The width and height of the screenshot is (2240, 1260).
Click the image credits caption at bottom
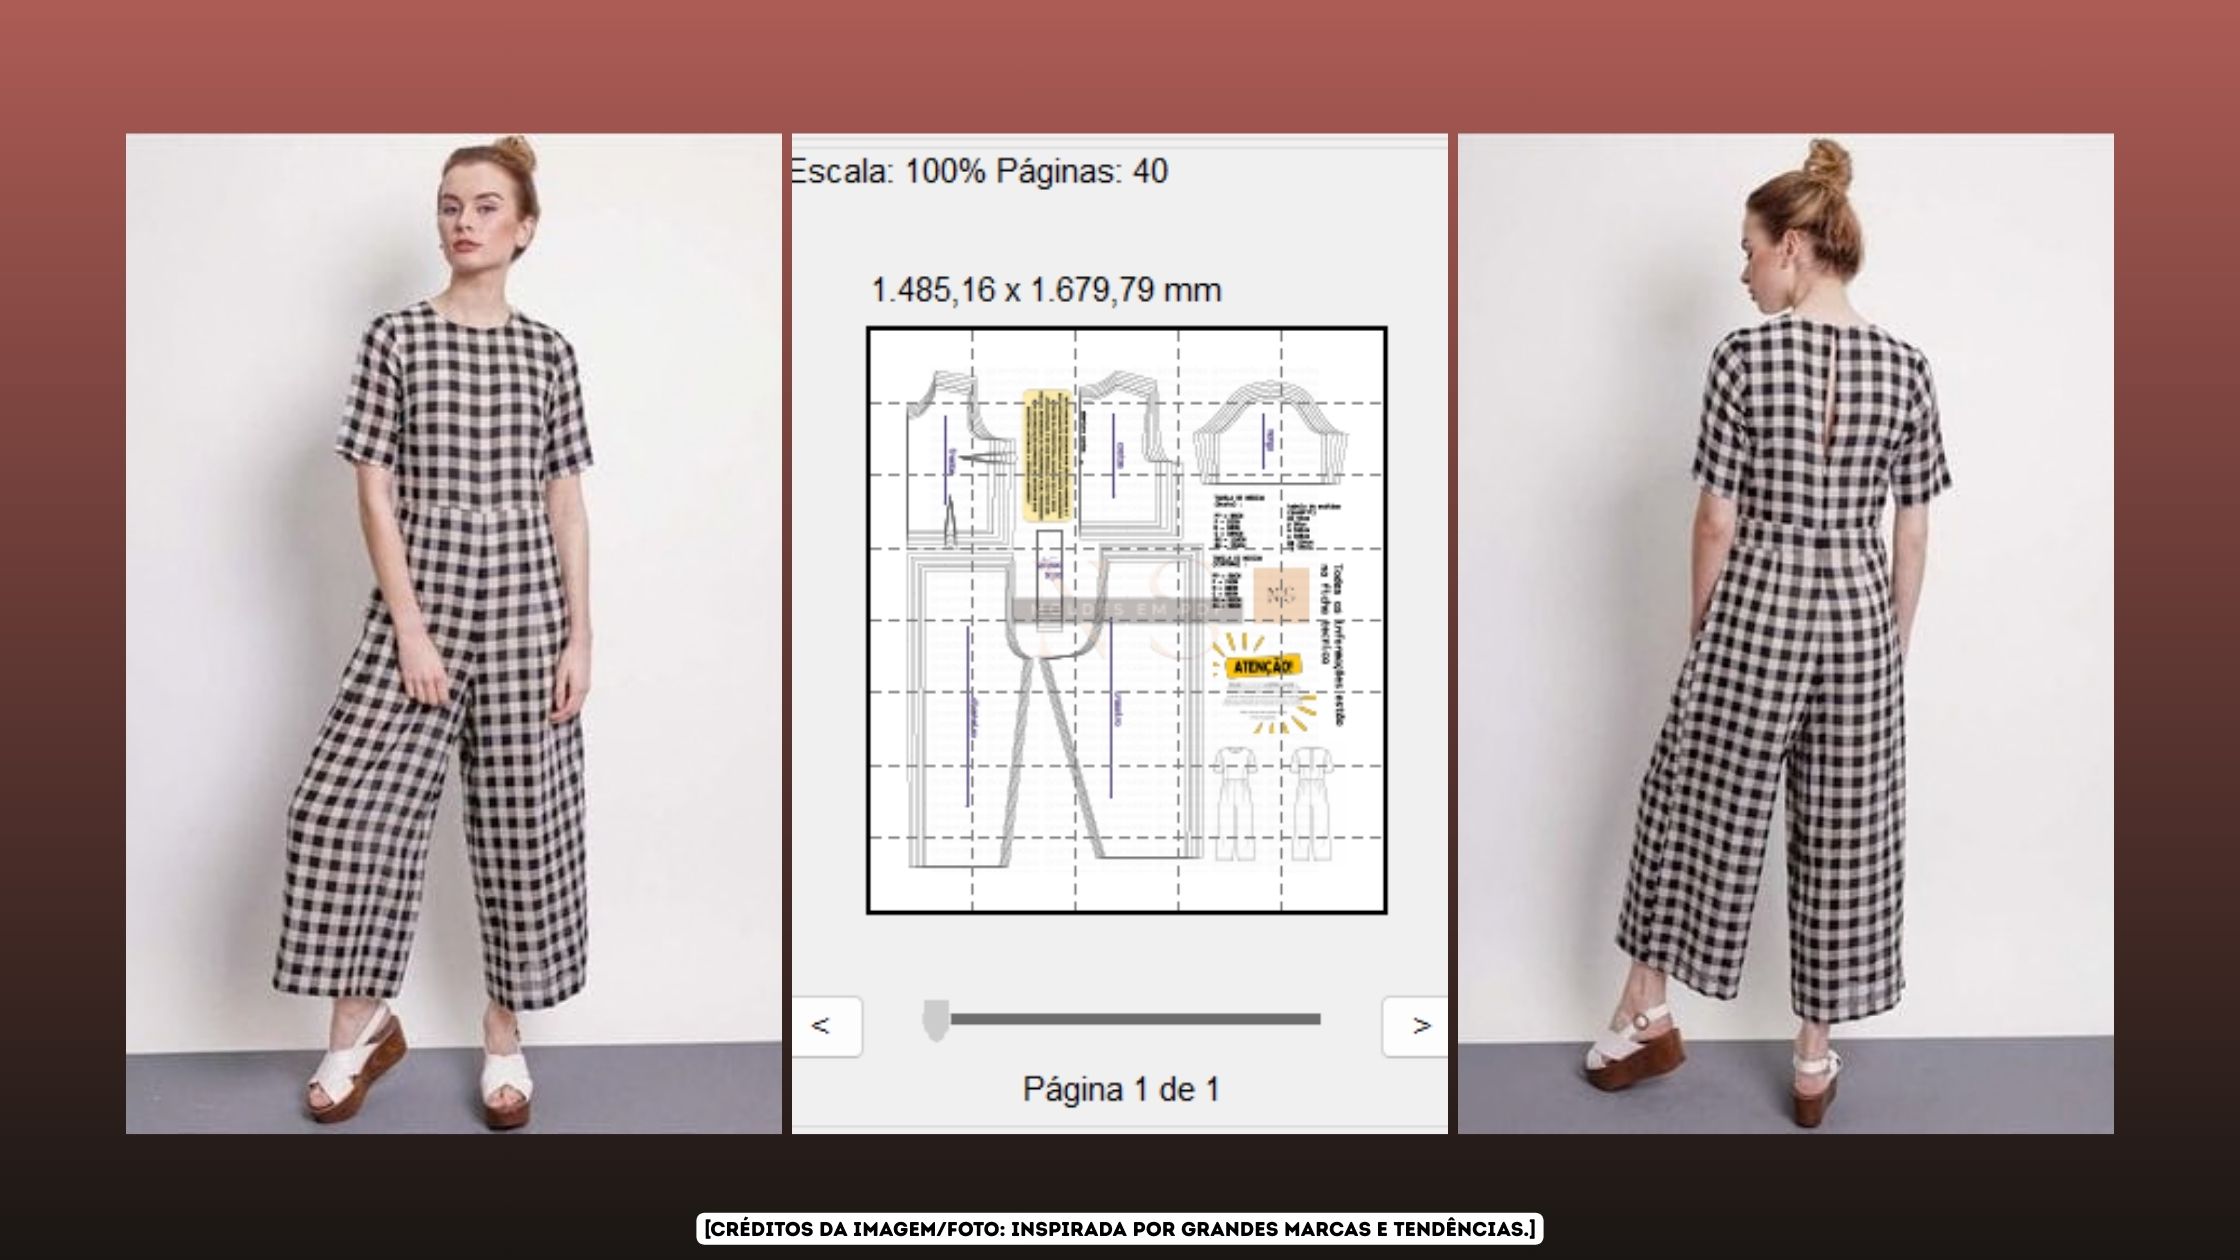point(1119,1229)
